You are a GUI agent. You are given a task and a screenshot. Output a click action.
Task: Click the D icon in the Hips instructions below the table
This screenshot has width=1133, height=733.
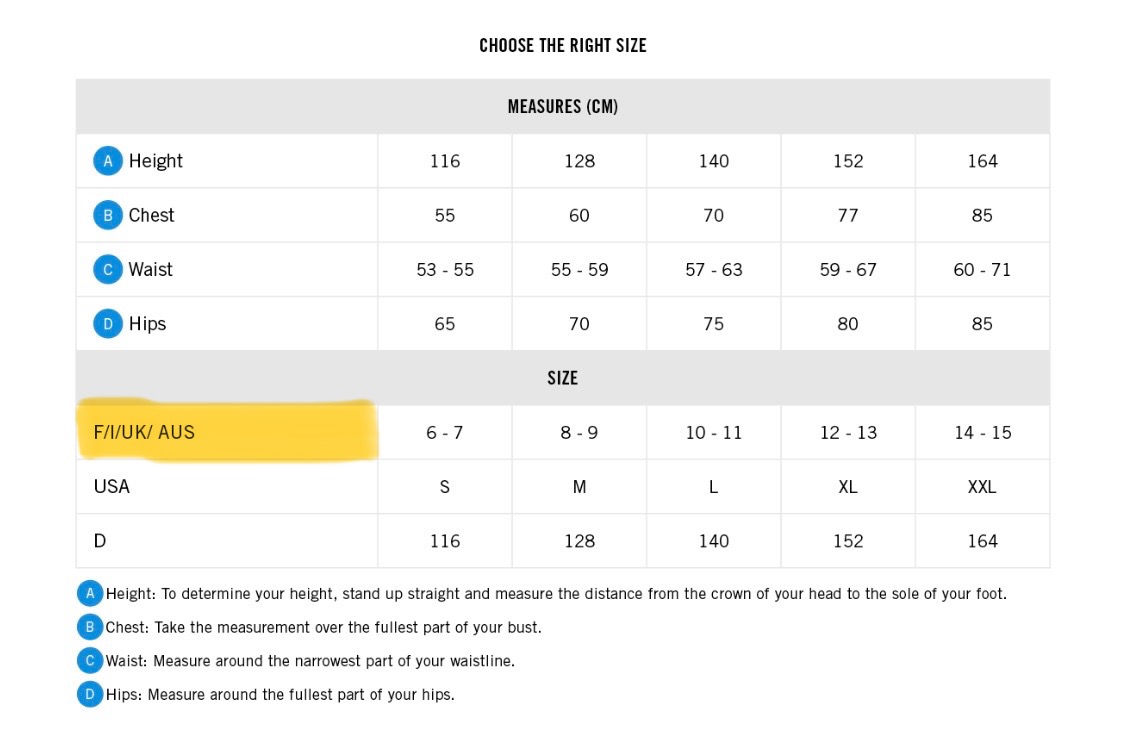pyautogui.click(x=90, y=694)
